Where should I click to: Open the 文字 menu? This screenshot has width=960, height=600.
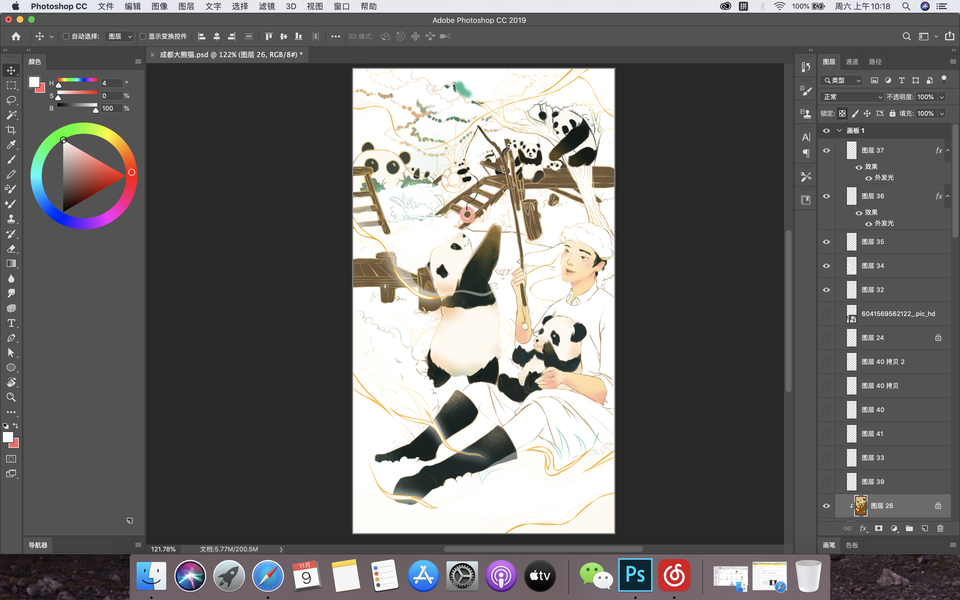tap(213, 6)
